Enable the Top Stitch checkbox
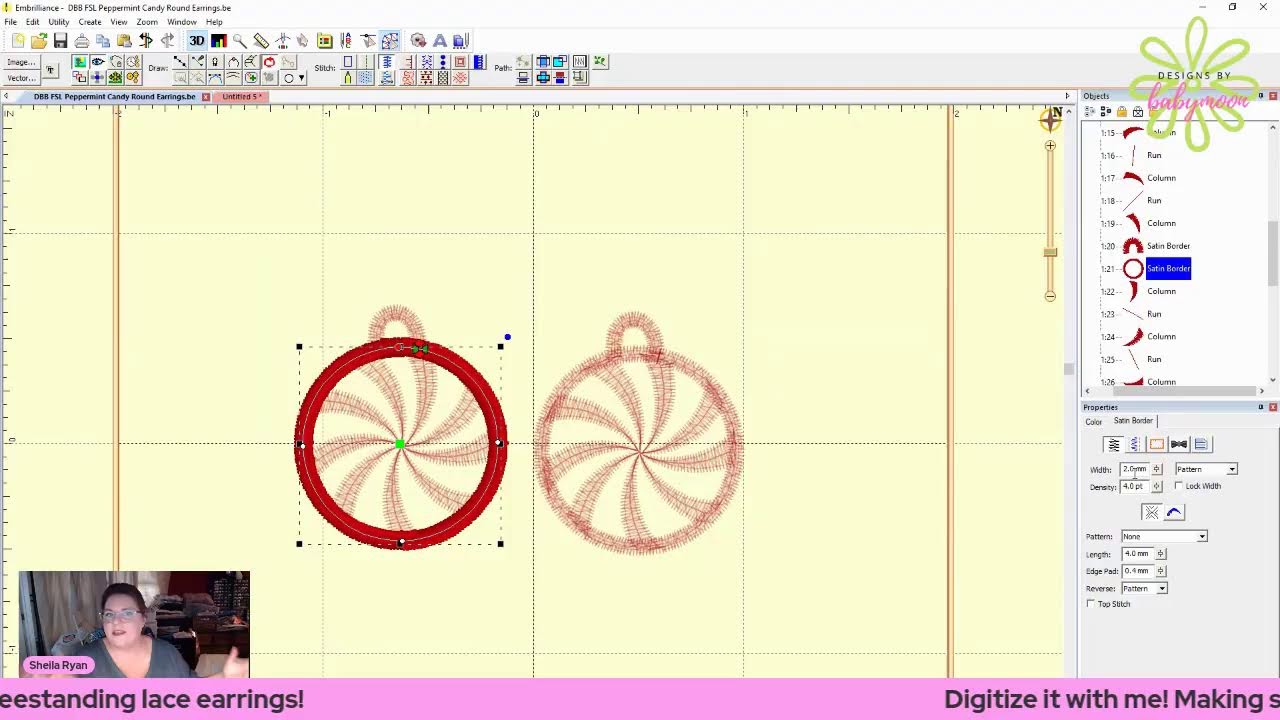1280x720 pixels. 1091,604
